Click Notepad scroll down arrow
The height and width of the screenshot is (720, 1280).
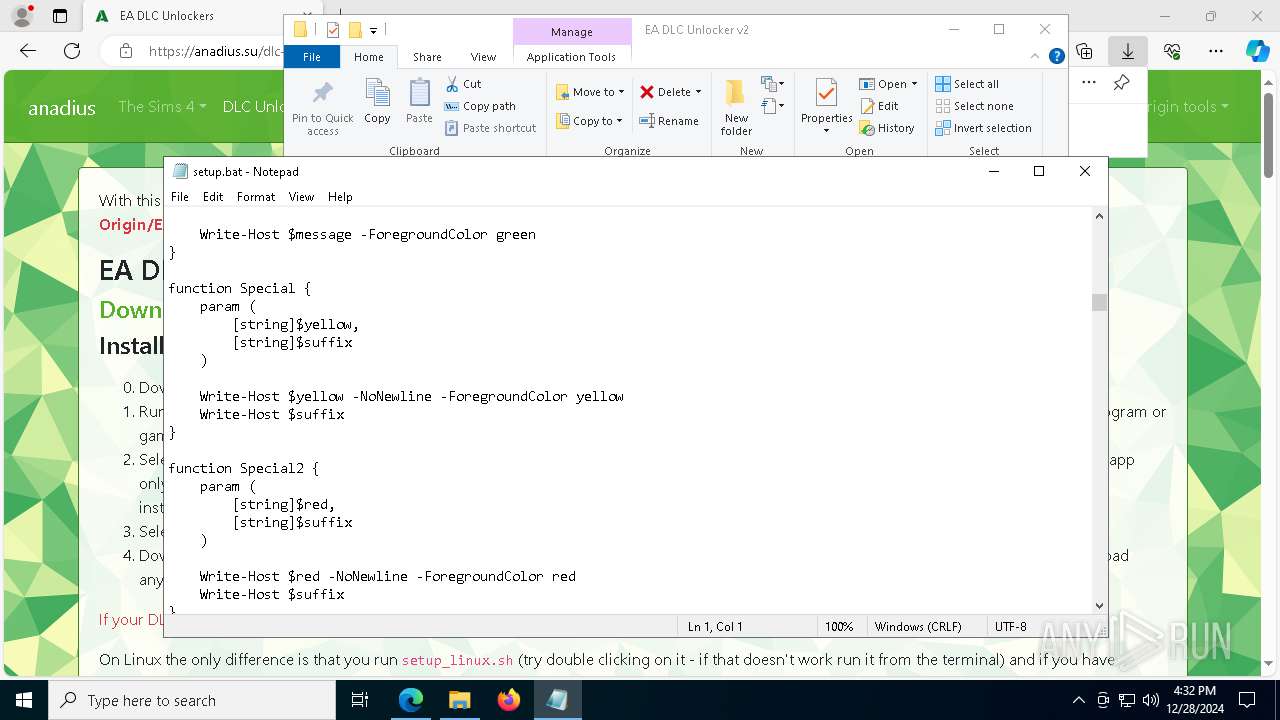point(1099,605)
